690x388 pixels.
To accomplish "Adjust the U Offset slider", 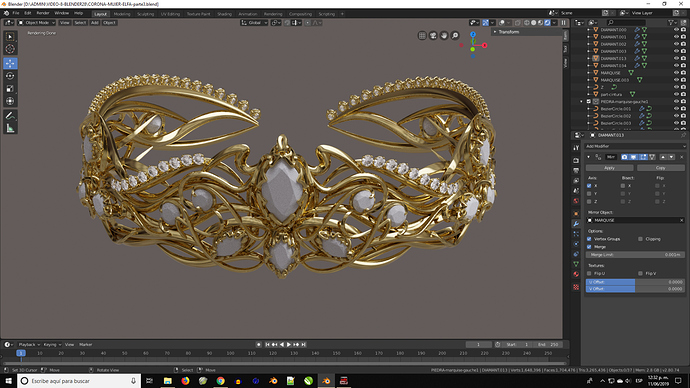I will pyautogui.click(x=635, y=282).
